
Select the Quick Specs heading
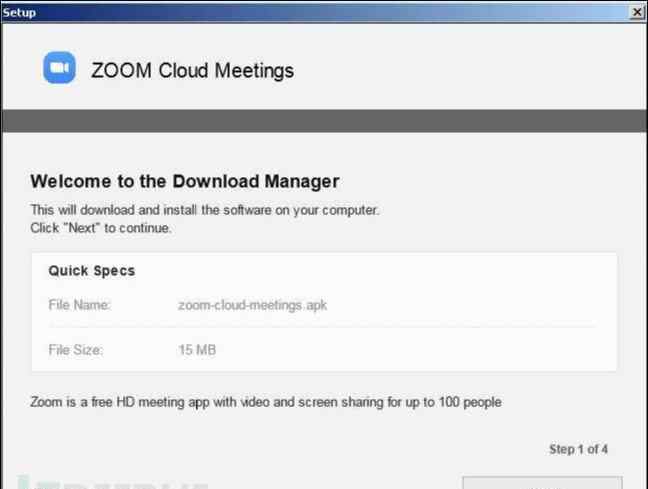92,271
